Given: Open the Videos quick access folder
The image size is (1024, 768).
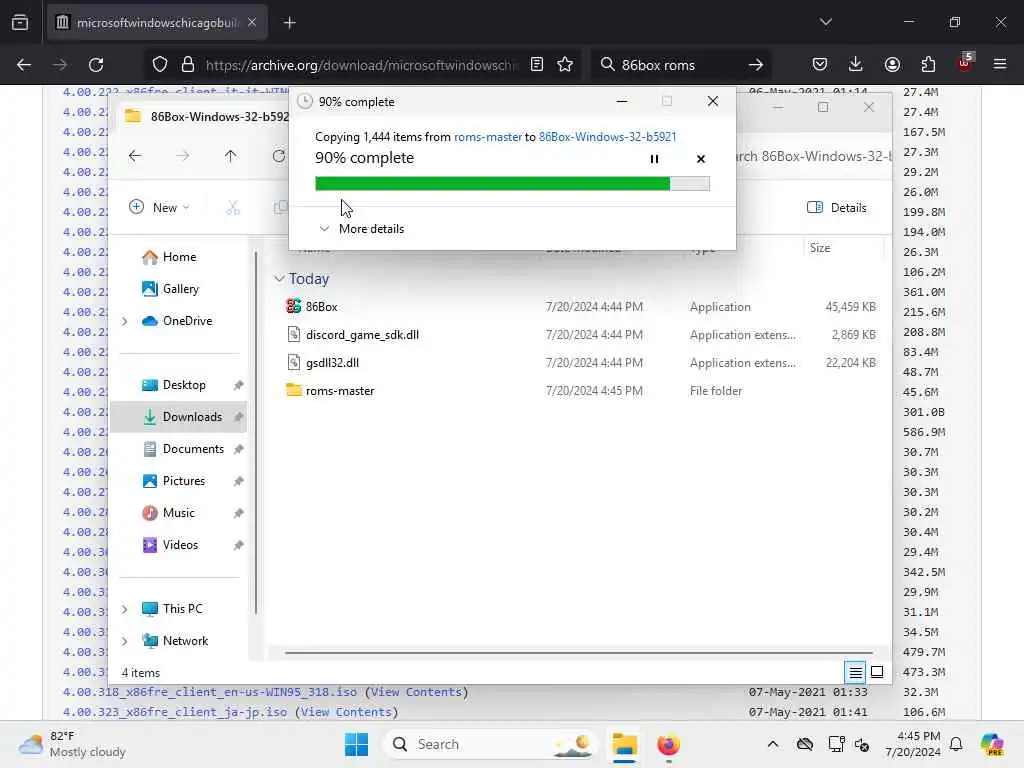Looking at the screenshot, I should coord(180,545).
